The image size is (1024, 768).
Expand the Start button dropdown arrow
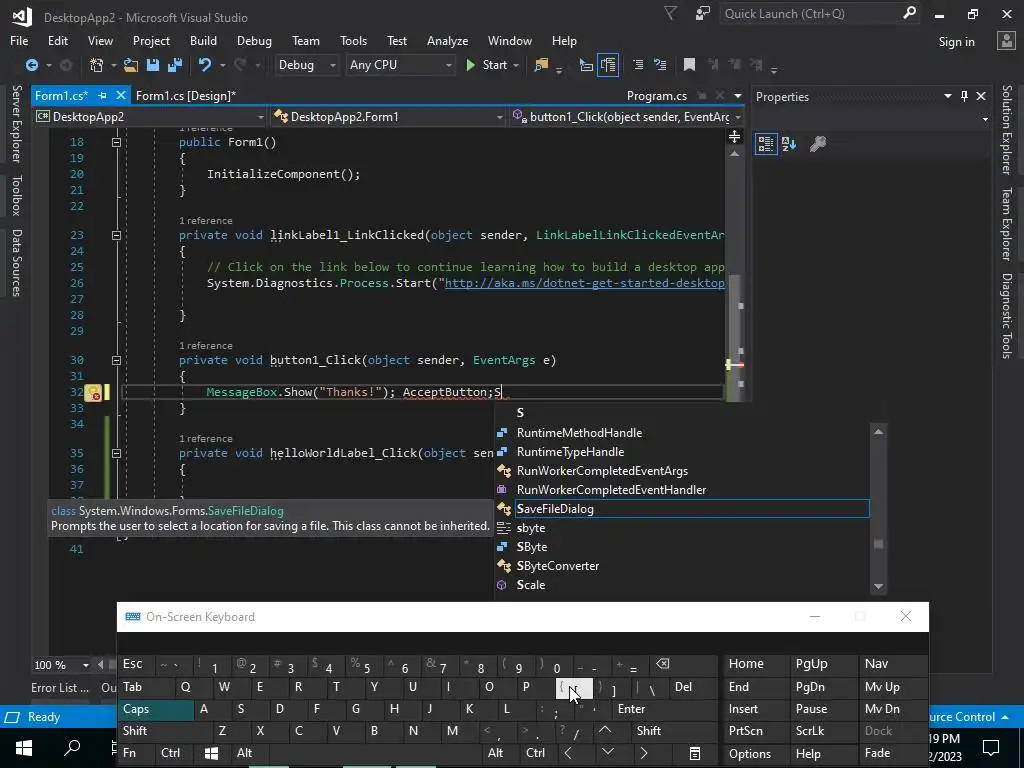(516, 65)
